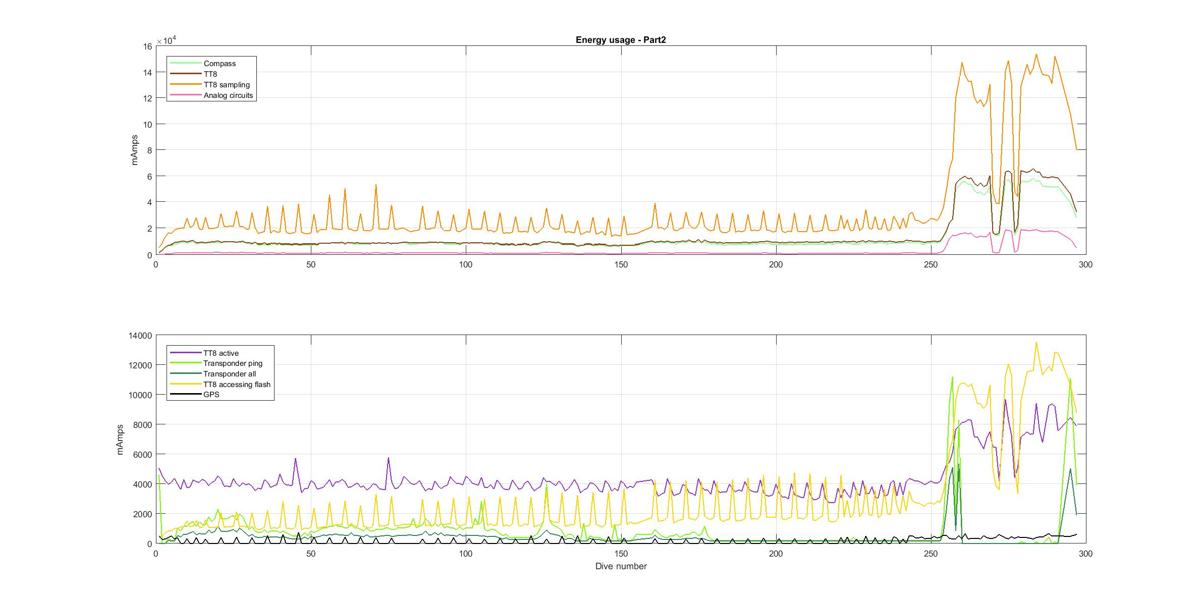This screenshot has height=611, width=1200.
Task: Click the "mAmps" y-axis label of bottom plot
Action: click(x=122, y=440)
